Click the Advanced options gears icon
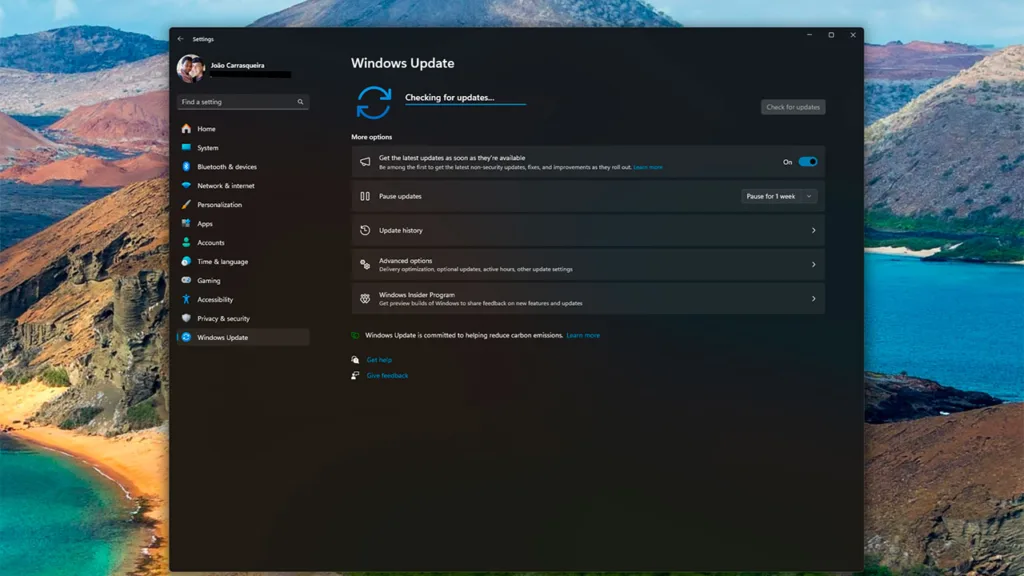 (365, 264)
